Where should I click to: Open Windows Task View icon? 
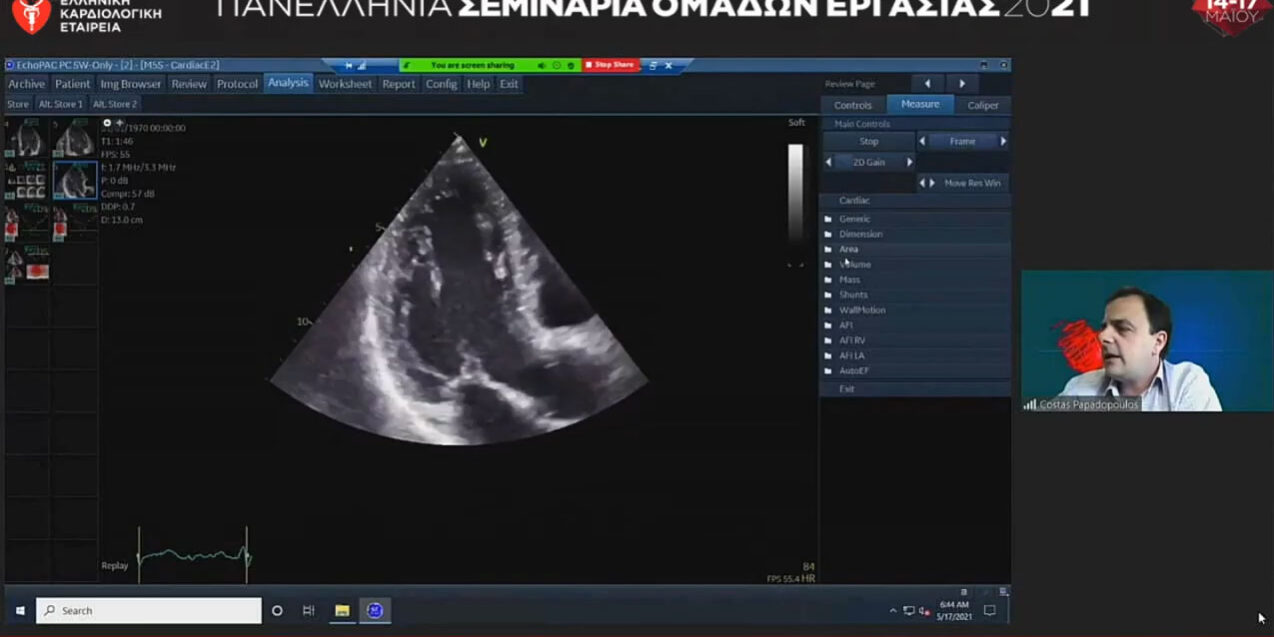point(308,611)
